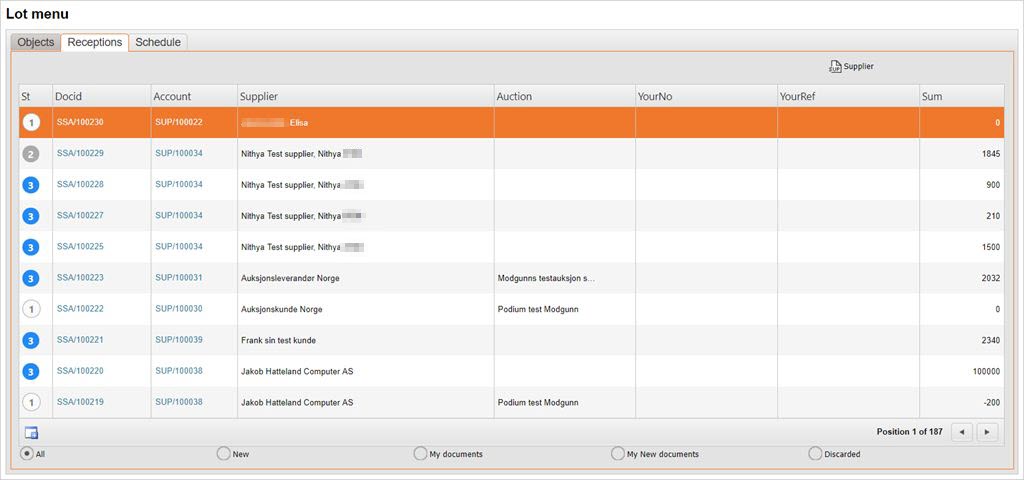The width and height of the screenshot is (1024, 480).
Task: Click the grid settings icon at bottom left
Action: point(31,432)
